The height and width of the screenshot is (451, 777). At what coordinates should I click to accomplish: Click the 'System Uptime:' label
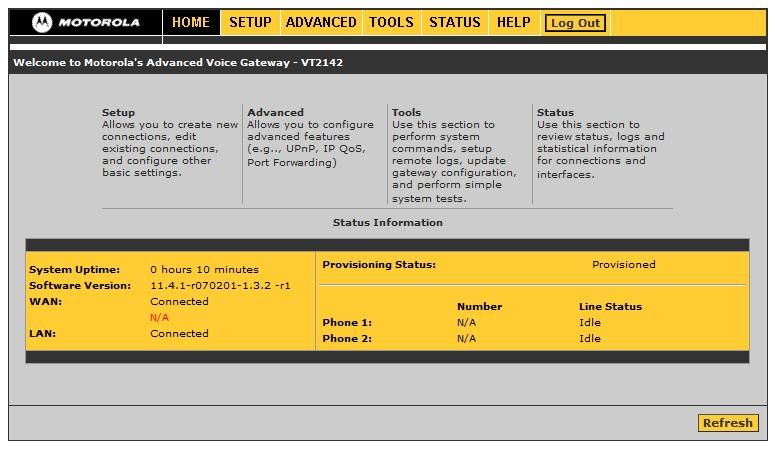74,270
